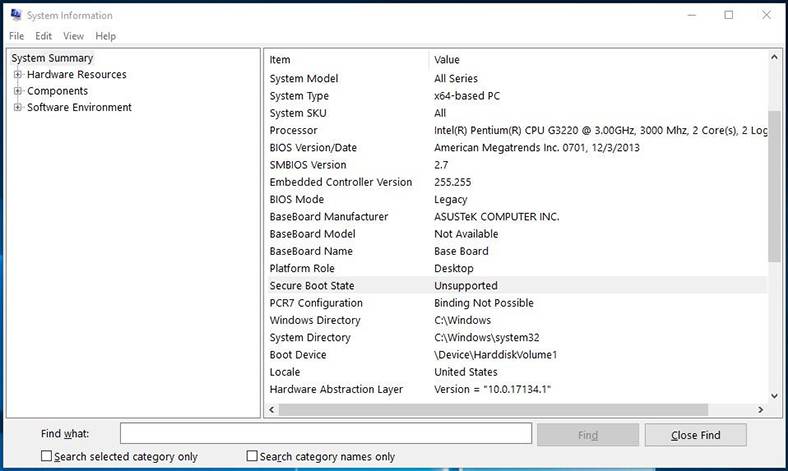The width and height of the screenshot is (788, 471).
Task: Select the Platform Role row
Action: [x=517, y=268]
